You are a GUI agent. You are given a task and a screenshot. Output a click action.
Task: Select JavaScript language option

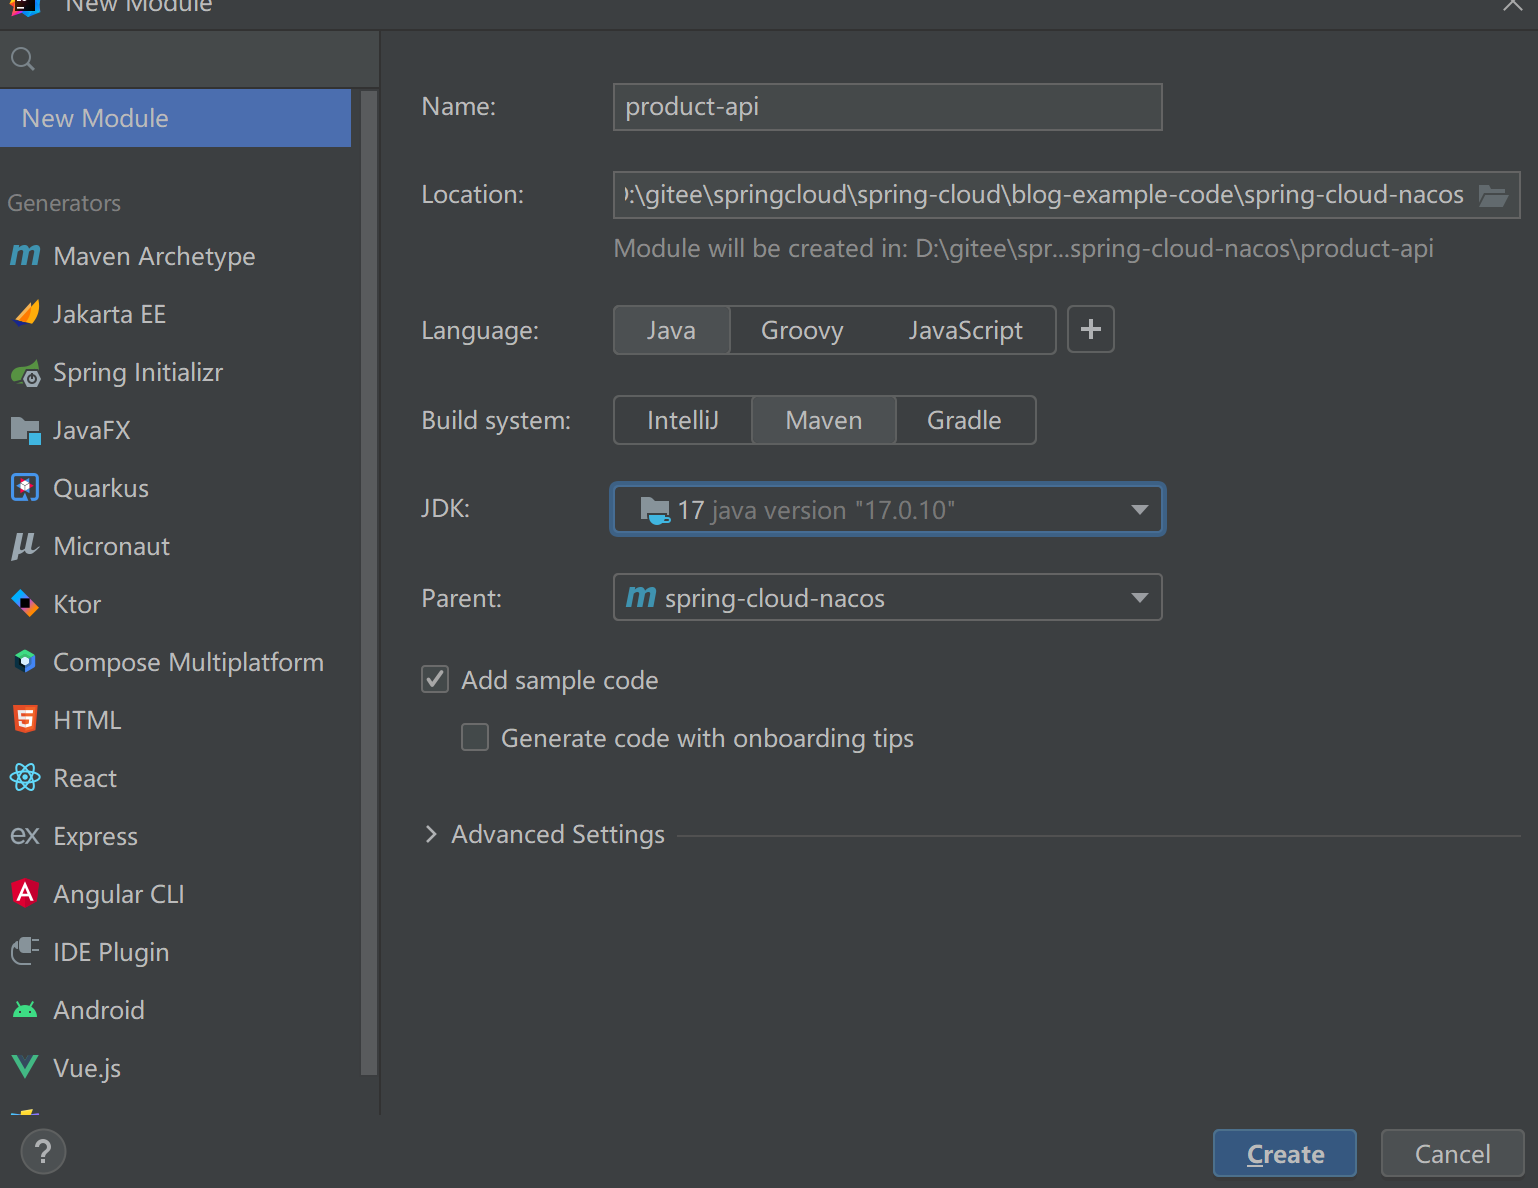click(x=965, y=330)
